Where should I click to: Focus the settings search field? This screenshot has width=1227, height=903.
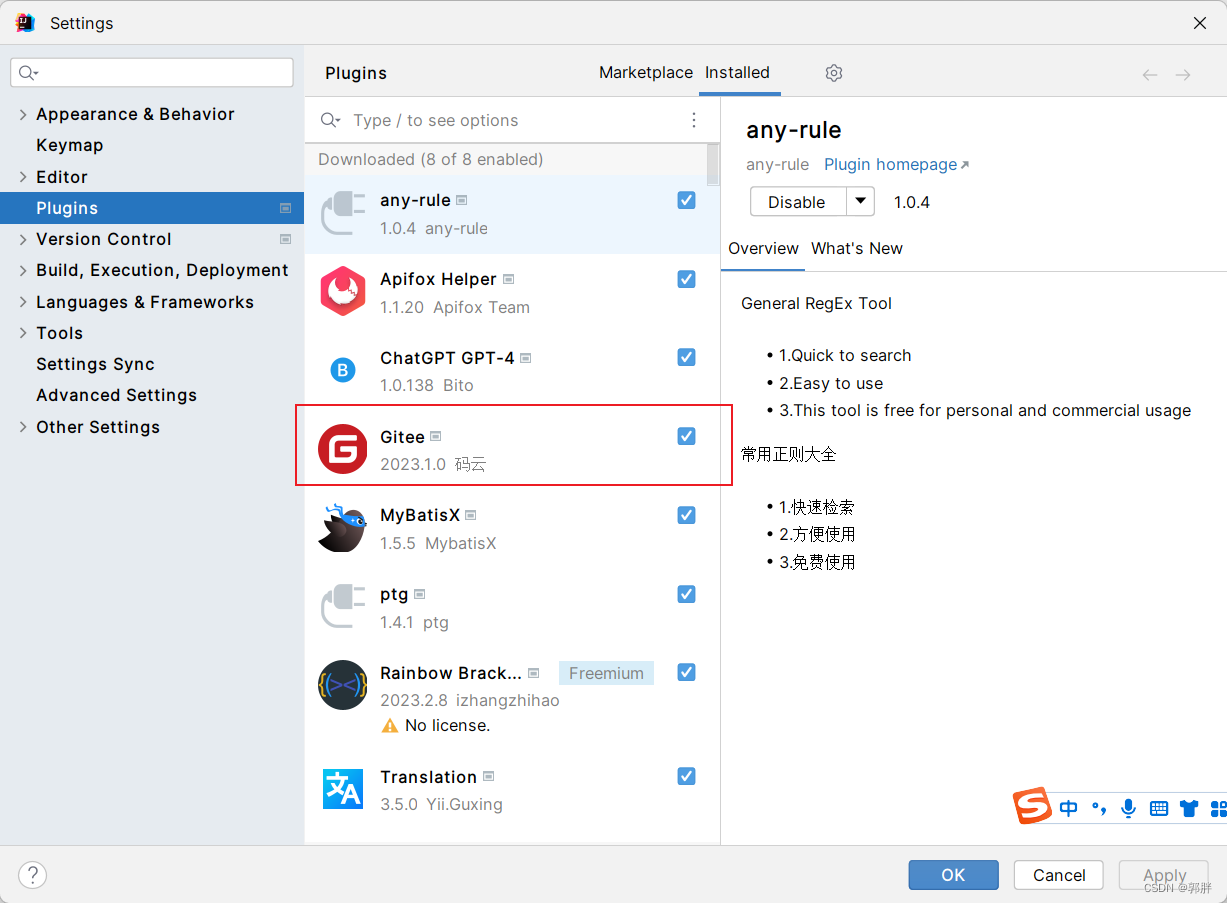pyautogui.click(x=152, y=72)
